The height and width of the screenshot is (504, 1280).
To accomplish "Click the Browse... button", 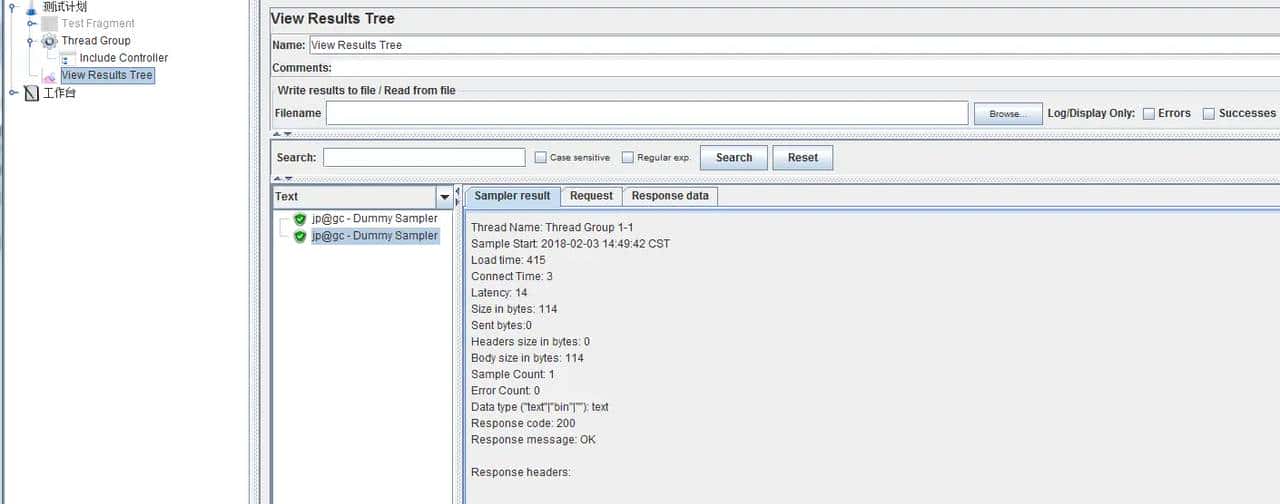I will coord(1008,114).
